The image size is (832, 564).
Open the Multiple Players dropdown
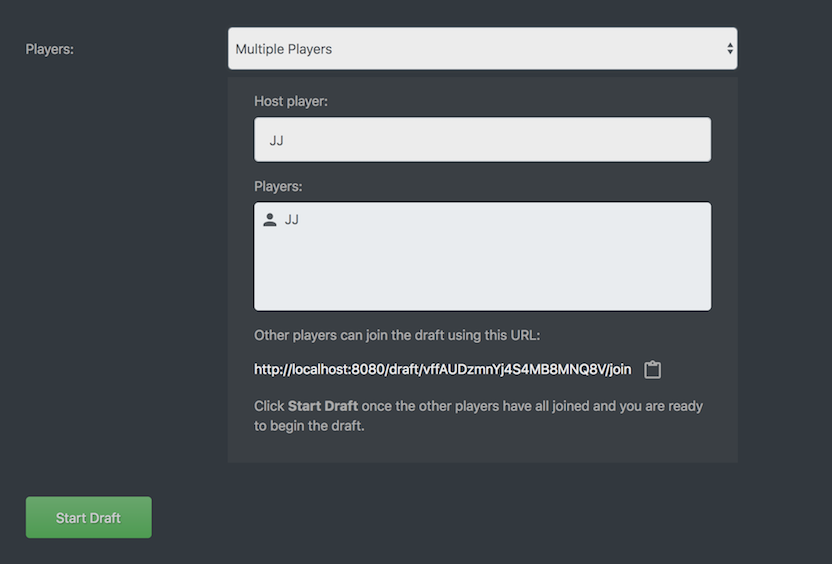[482, 48]
